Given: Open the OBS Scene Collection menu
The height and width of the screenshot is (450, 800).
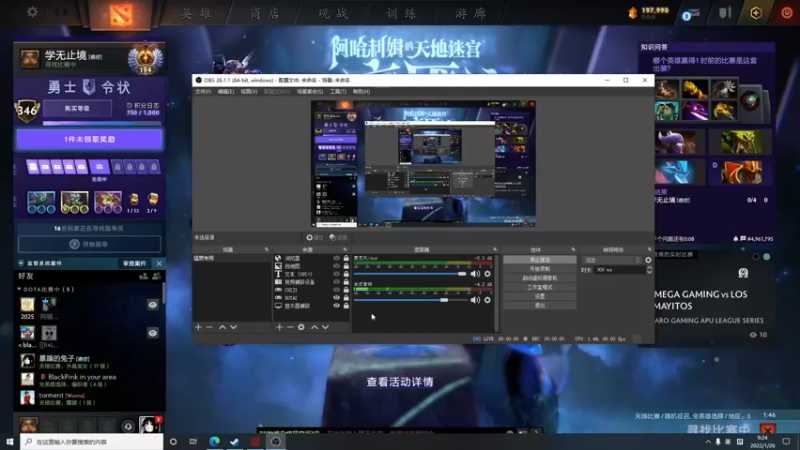Looking at the screenshot, I should pos(310,92).
